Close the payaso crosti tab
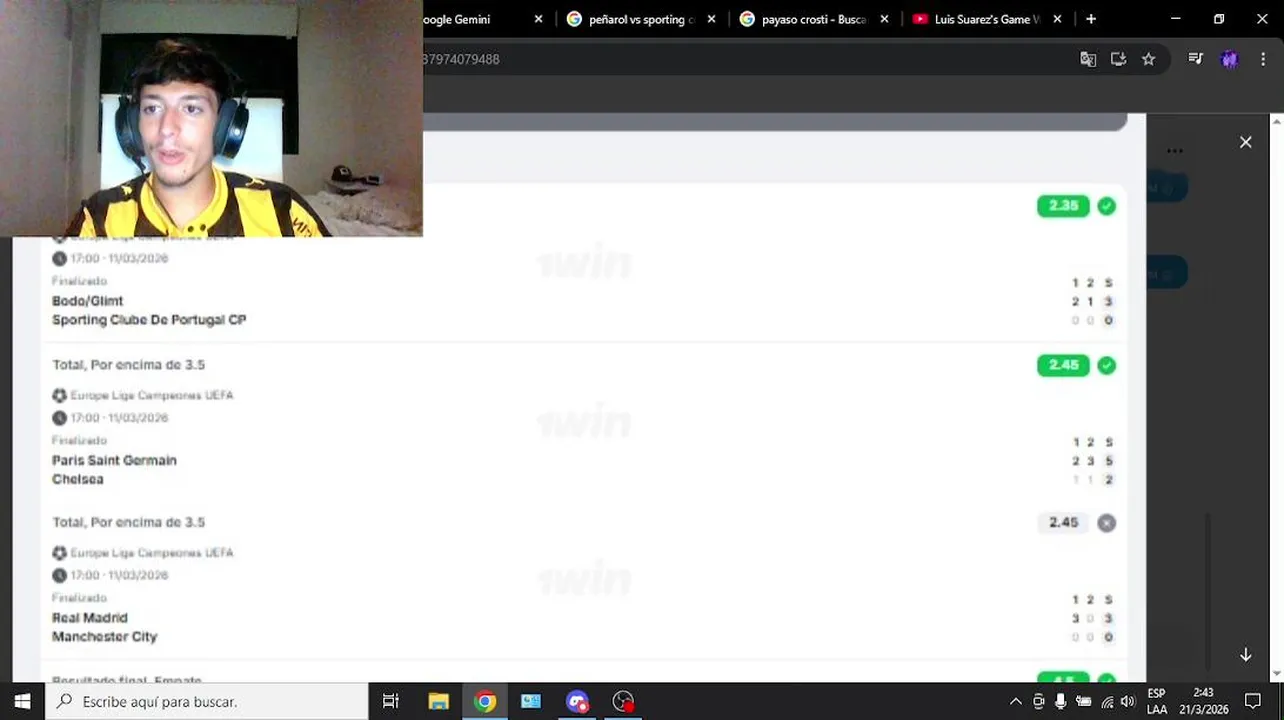1284x720 pixels. click(884, 19)
